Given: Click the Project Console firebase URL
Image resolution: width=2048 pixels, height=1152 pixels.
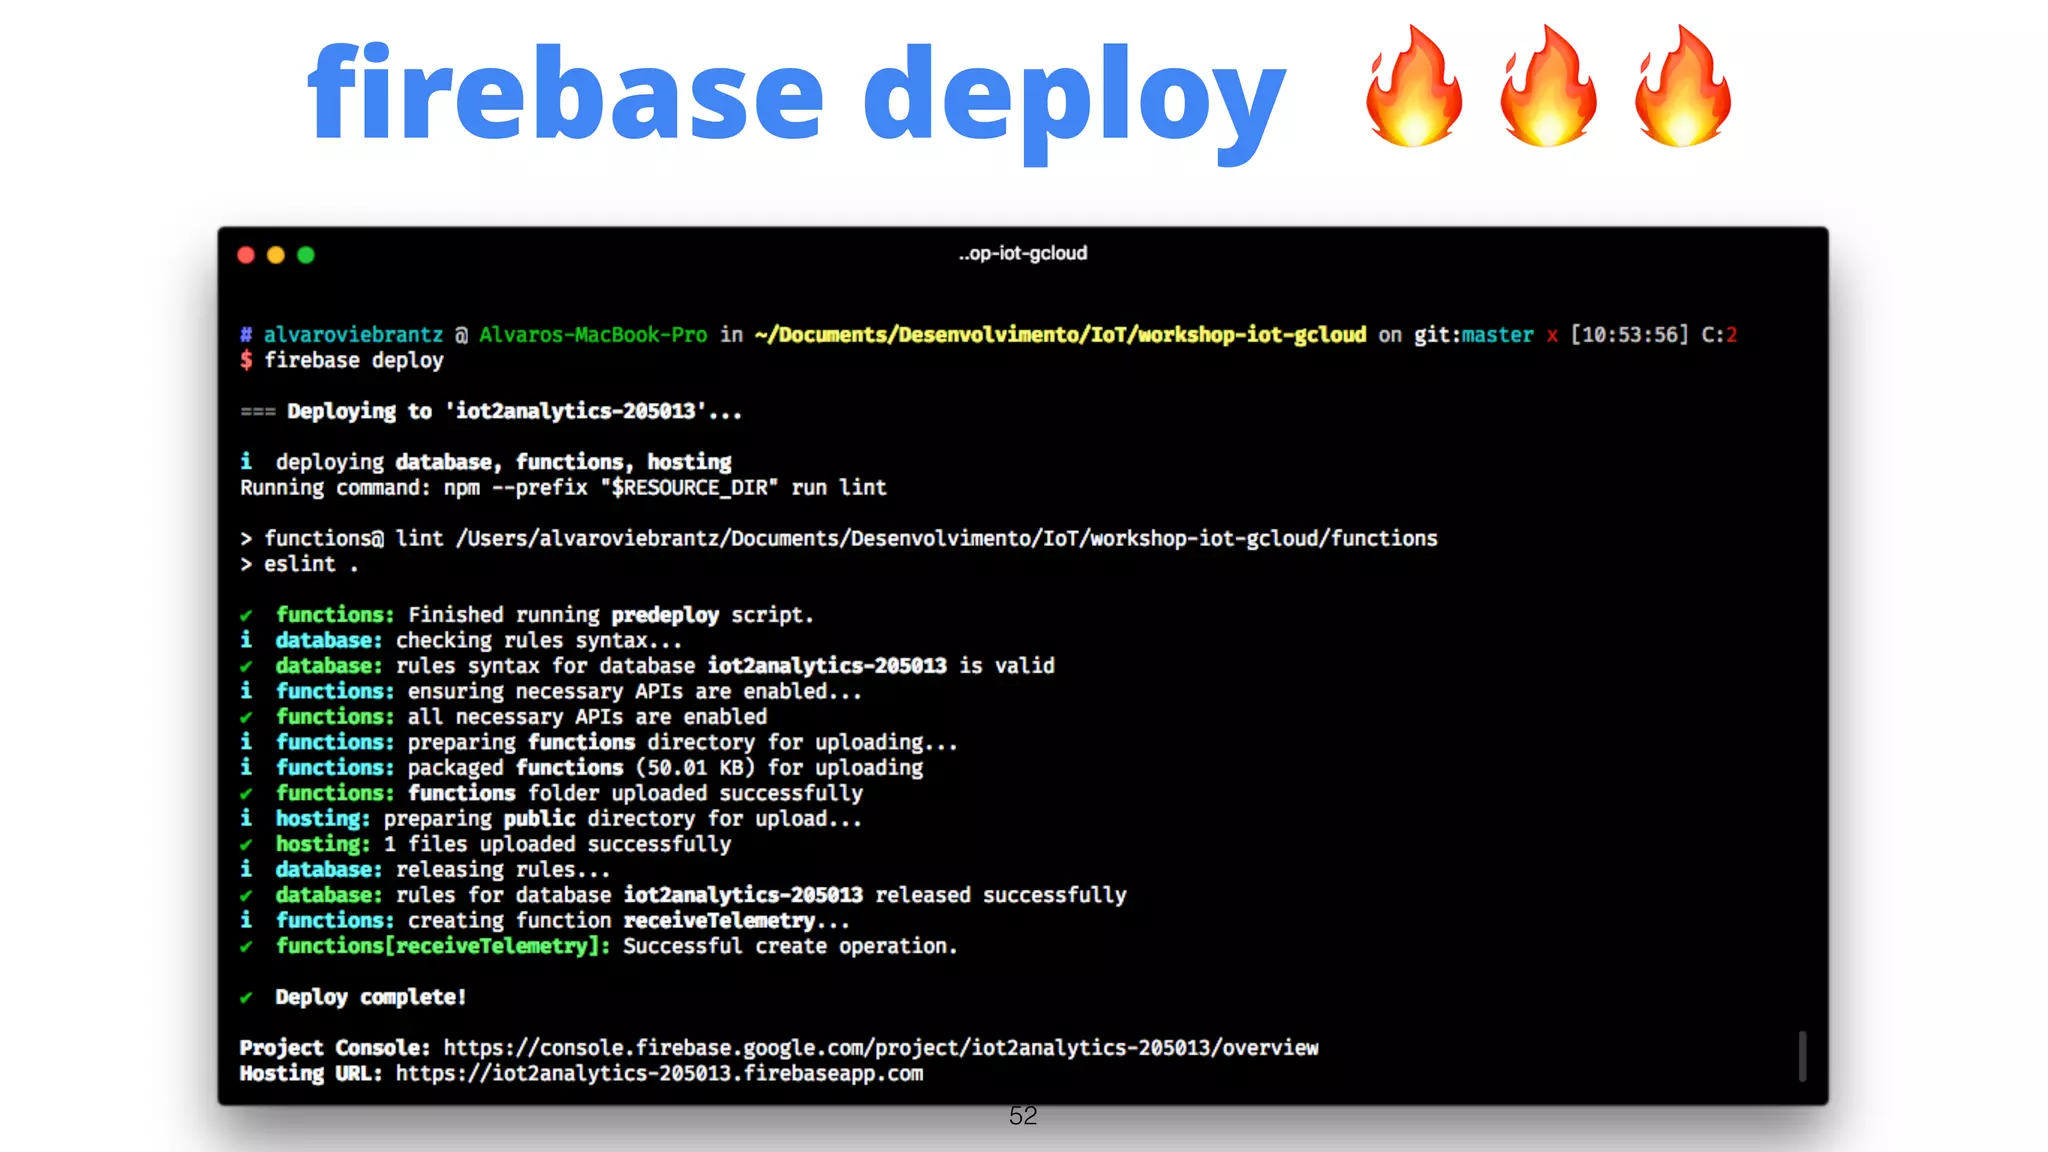Looking at the screenshot, I should 881,1048.
